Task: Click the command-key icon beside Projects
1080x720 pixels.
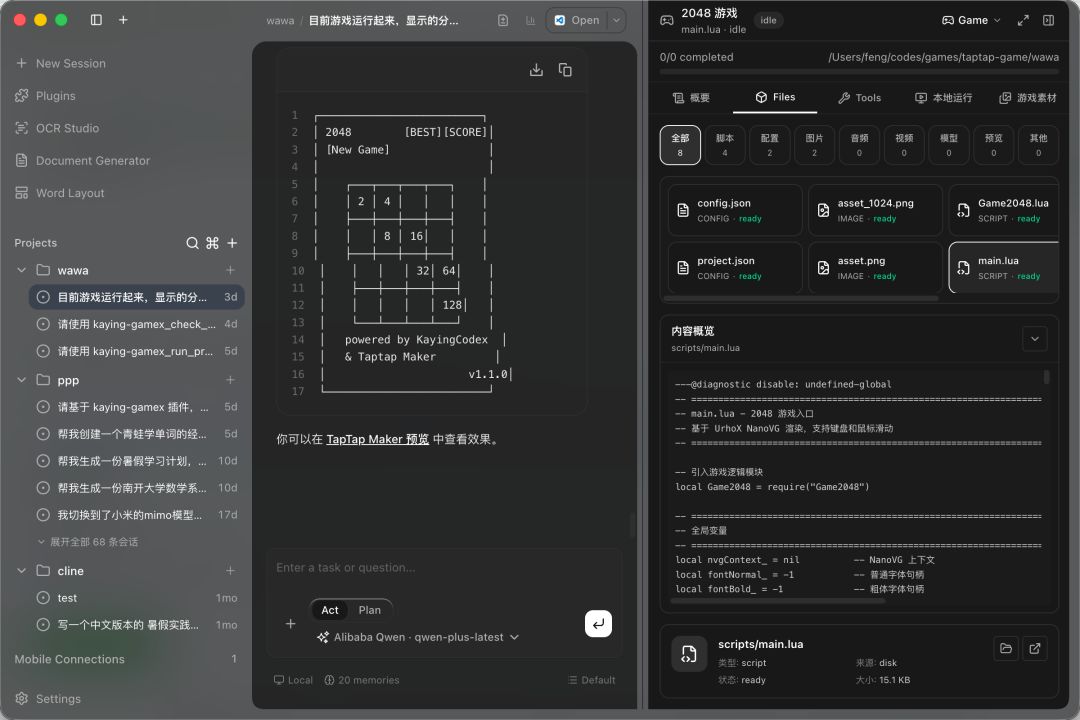Action: pos(212,243)
